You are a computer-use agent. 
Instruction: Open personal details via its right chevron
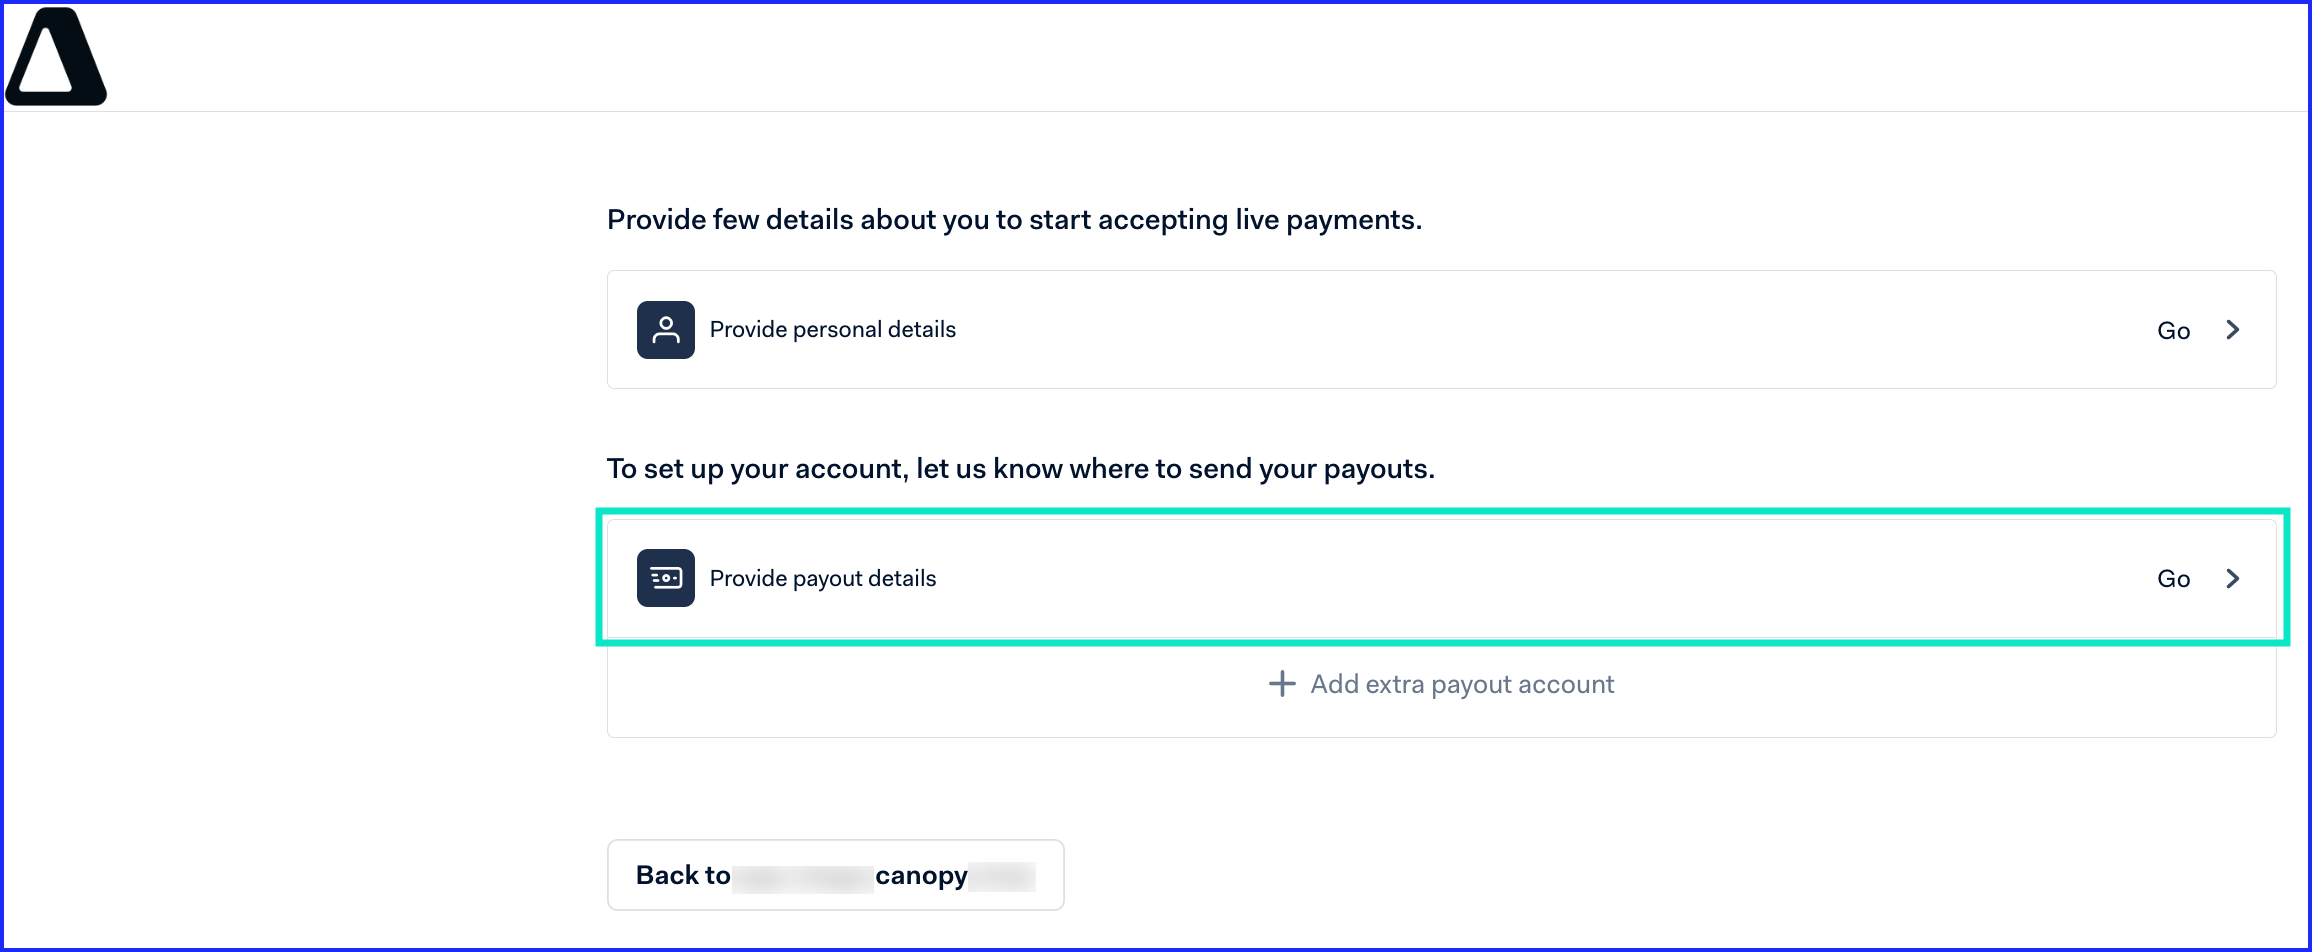click(x=2233, y=330)
